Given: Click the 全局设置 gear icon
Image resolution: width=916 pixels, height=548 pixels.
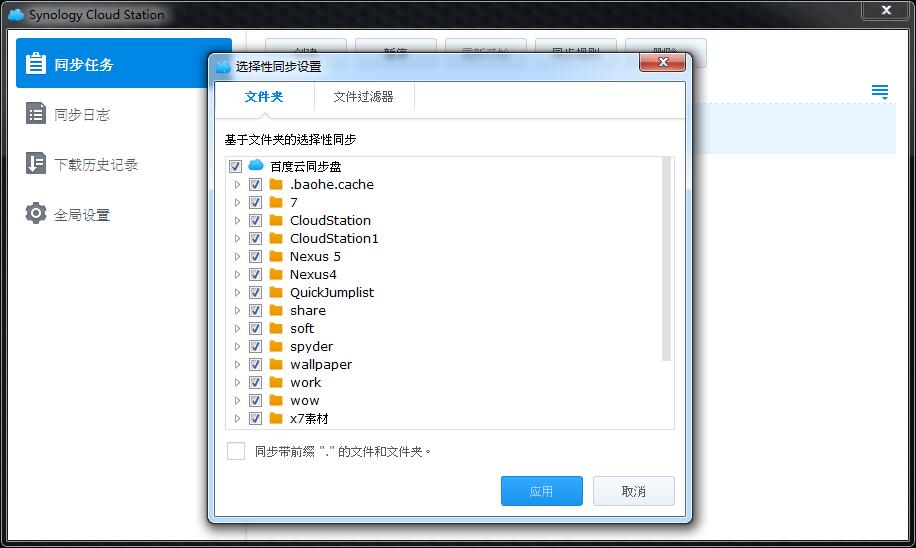Looking at the screenshot, I should 36,213.
